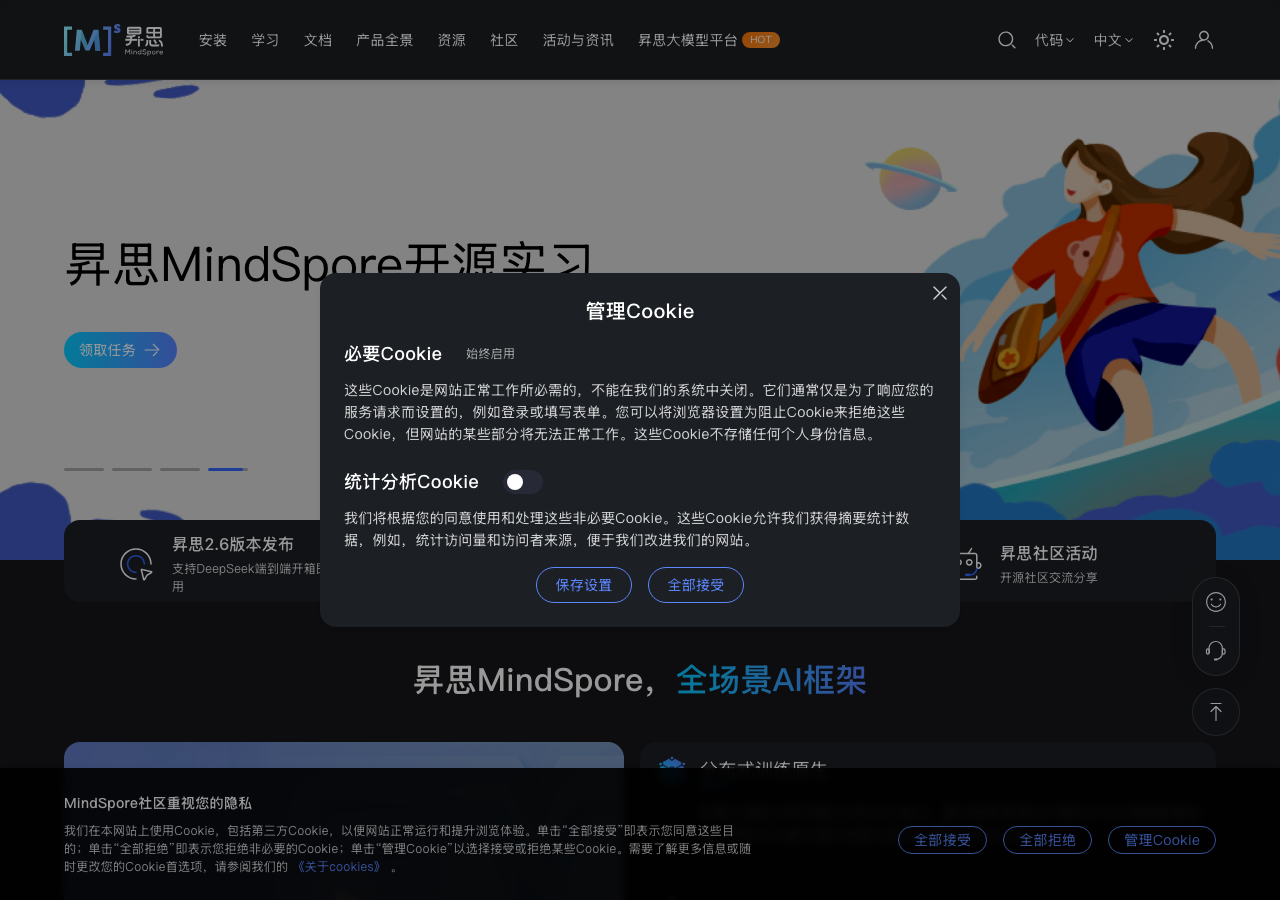Click the 必要Cookie heading
1280x900 pixels.
[x=393, y=354]
